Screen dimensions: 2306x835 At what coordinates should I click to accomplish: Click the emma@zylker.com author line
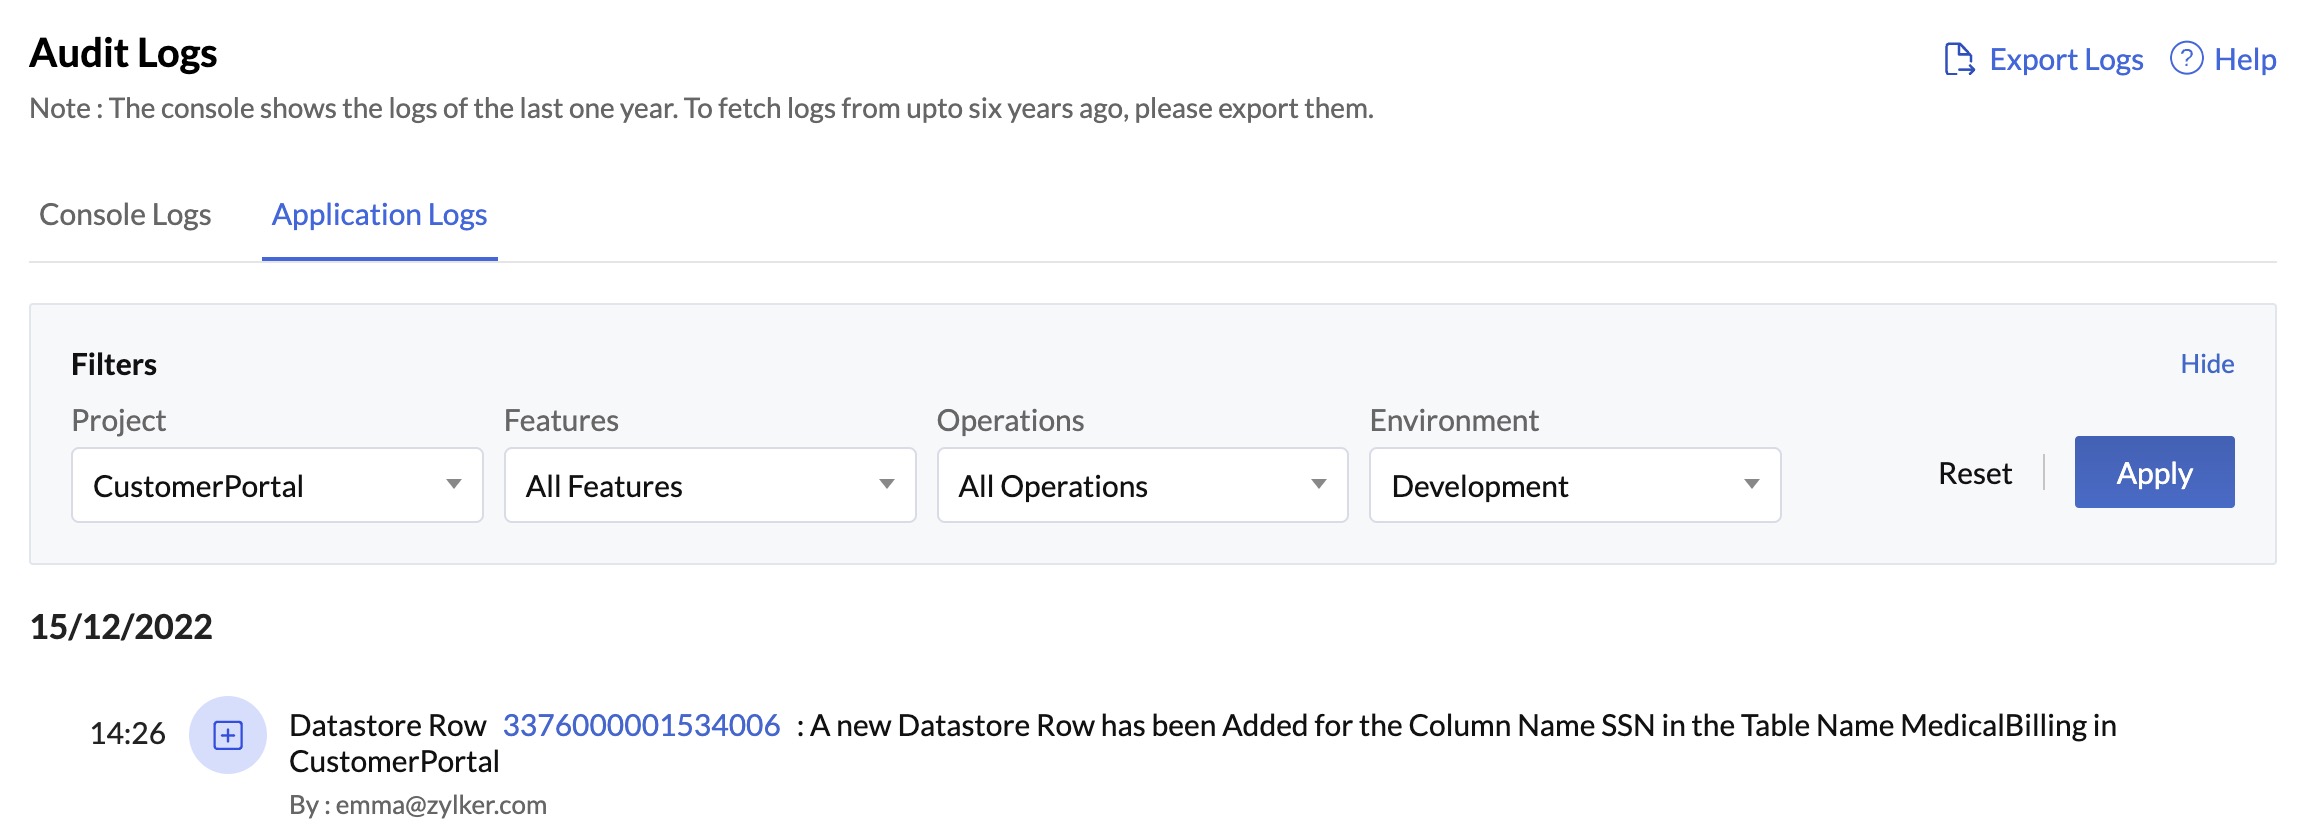[x=418, y=805]
